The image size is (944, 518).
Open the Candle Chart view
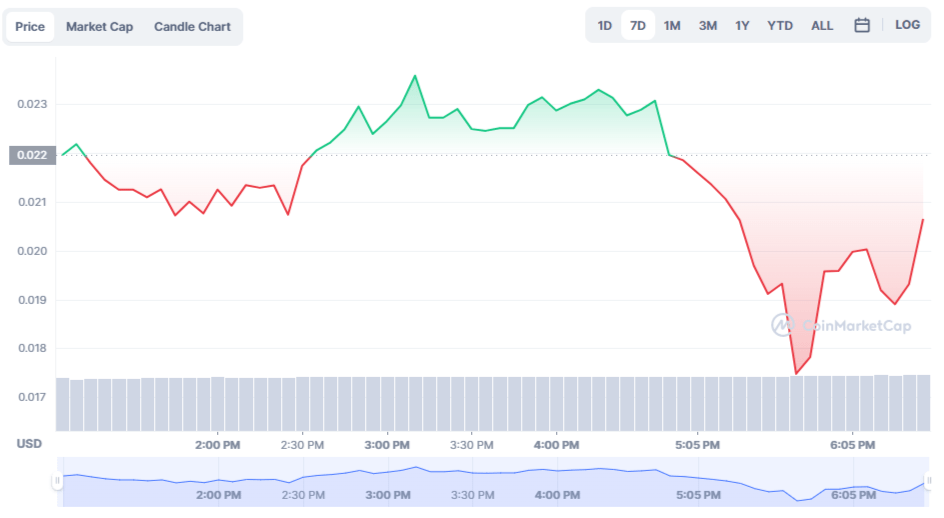pyautogui.click(x=192, y=27)
